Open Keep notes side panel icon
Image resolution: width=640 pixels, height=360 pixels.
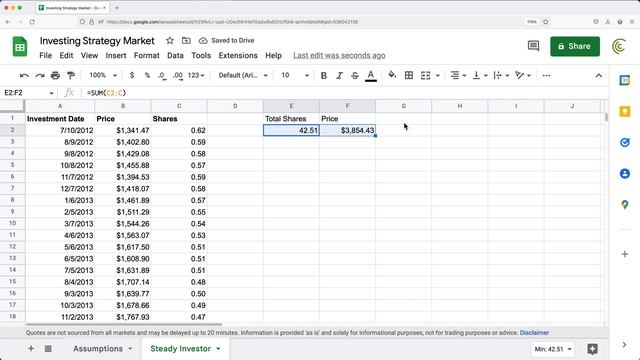[x=624, y=111]
